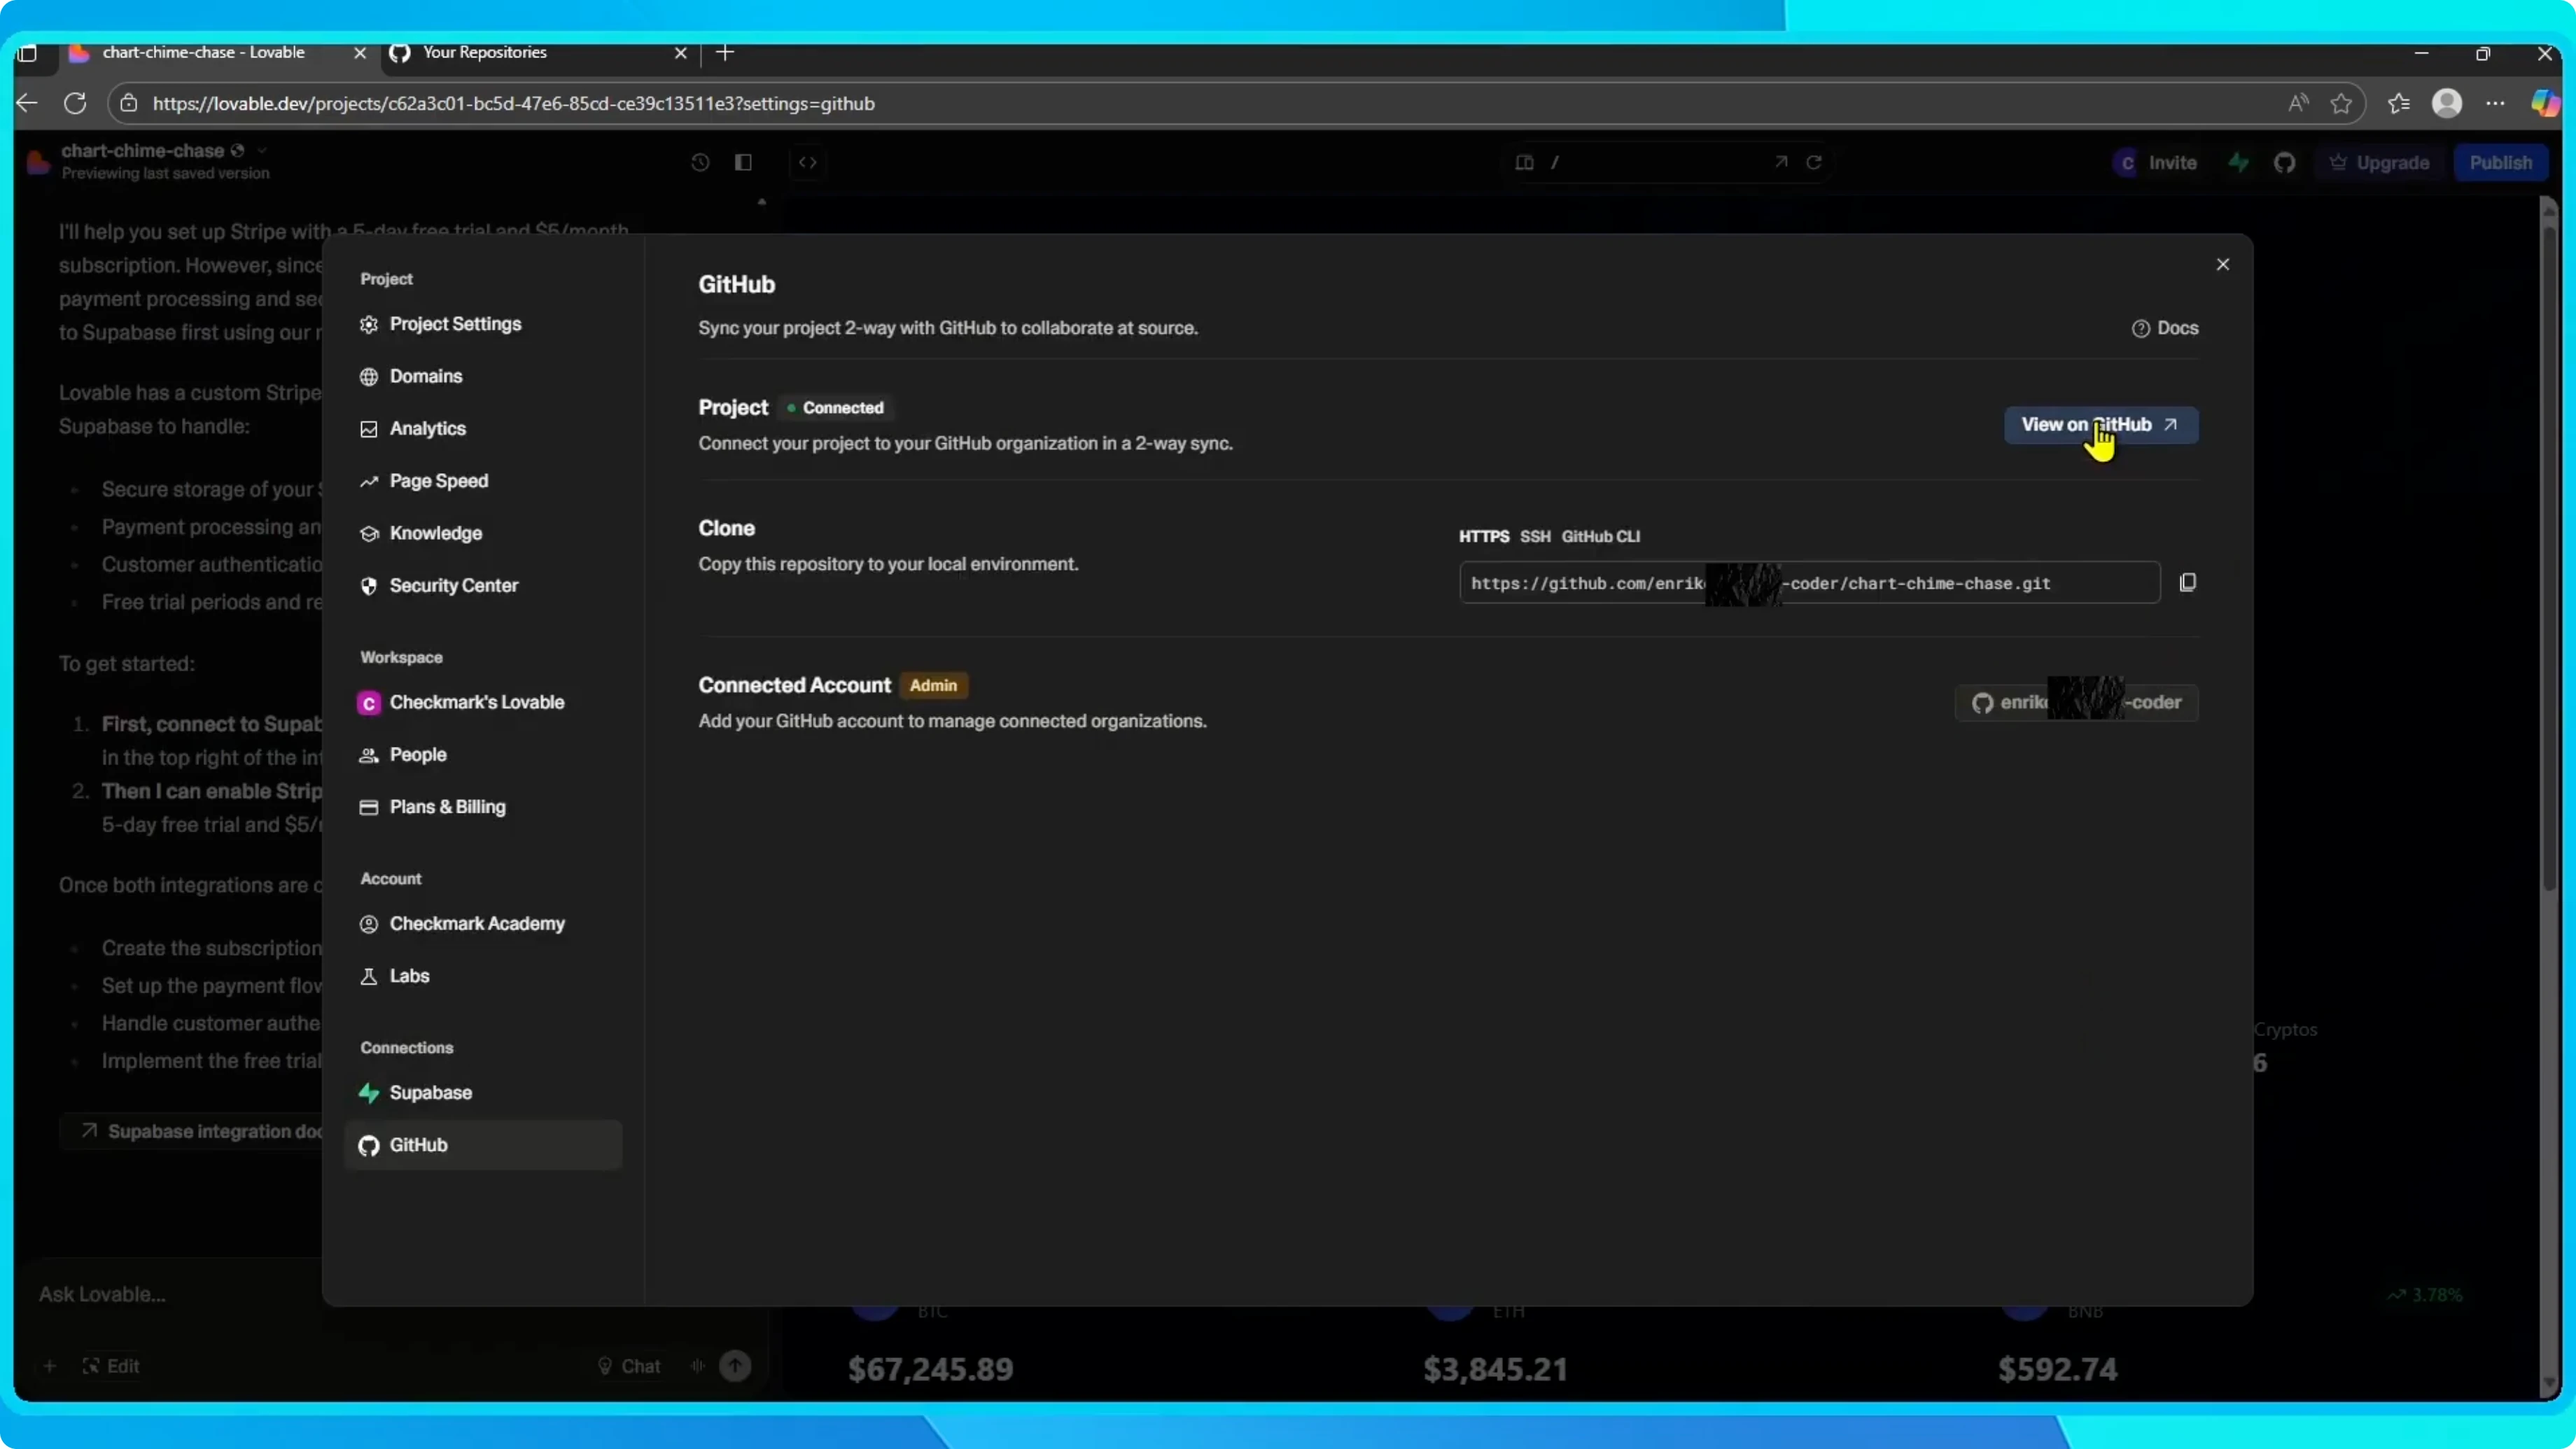Click the device preview icon

coord(1524,162)
